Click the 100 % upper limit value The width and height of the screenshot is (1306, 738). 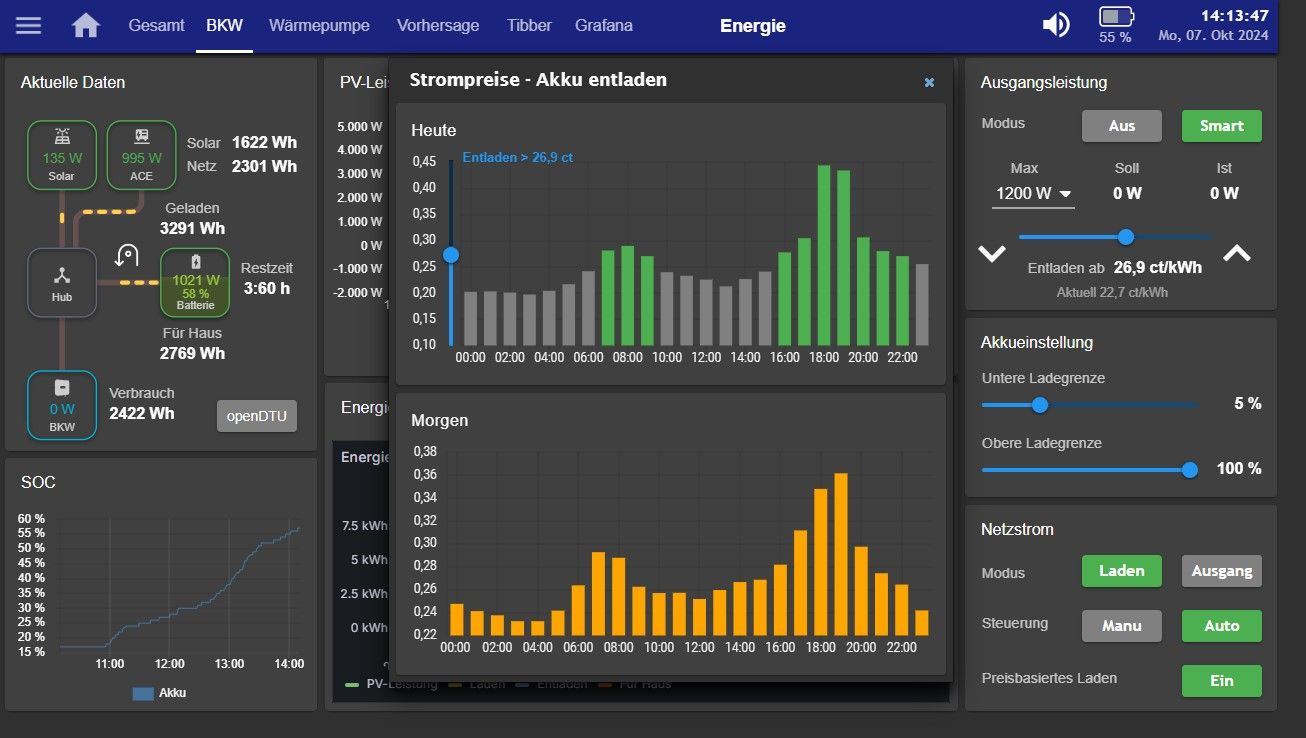pos(1239,469)
